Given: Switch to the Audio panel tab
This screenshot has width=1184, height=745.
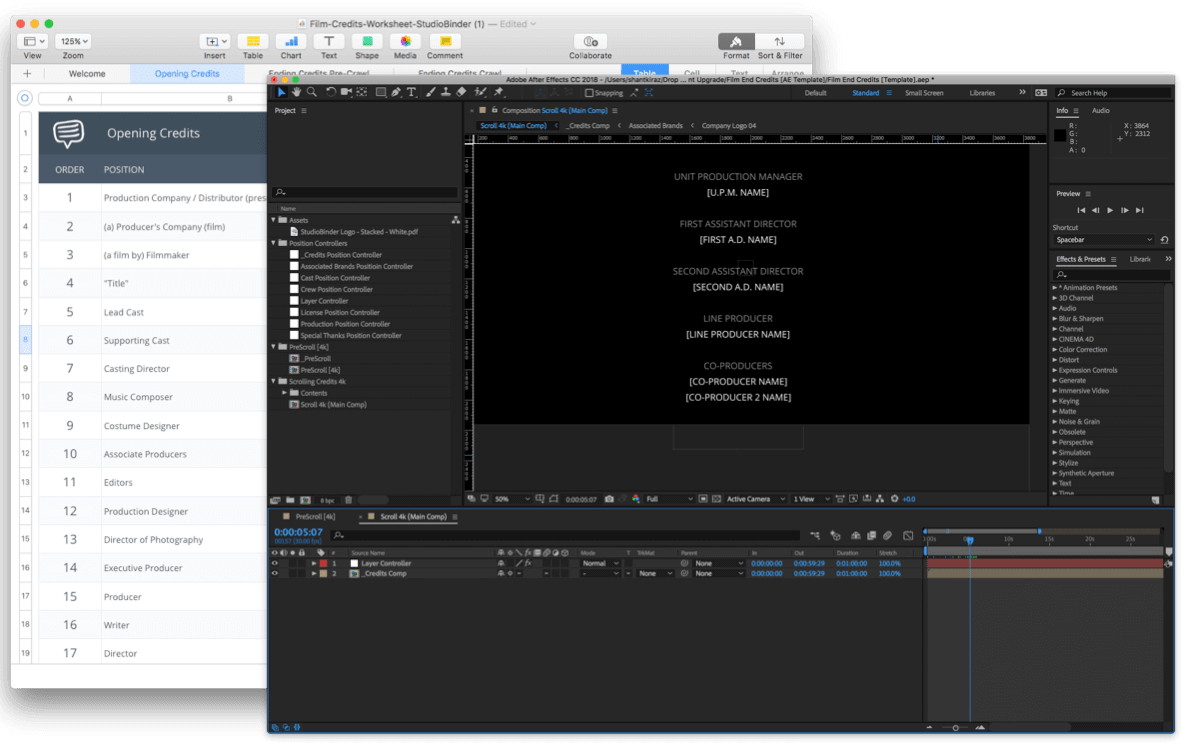Looking at the screenshot, I should pyautogui.click(x=1101, y=111).
